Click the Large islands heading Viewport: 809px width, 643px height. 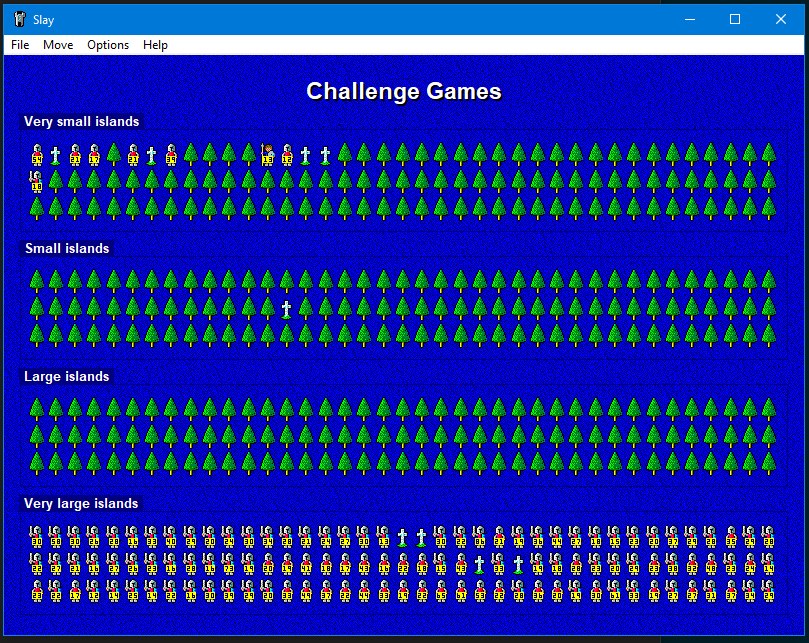[67, 376]
